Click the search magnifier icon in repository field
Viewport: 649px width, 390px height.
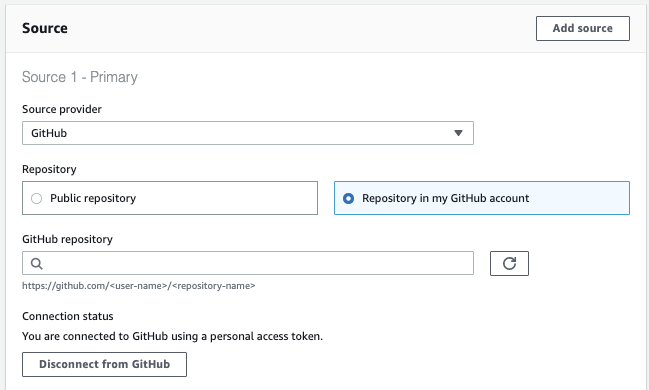(x=36, y=263)
